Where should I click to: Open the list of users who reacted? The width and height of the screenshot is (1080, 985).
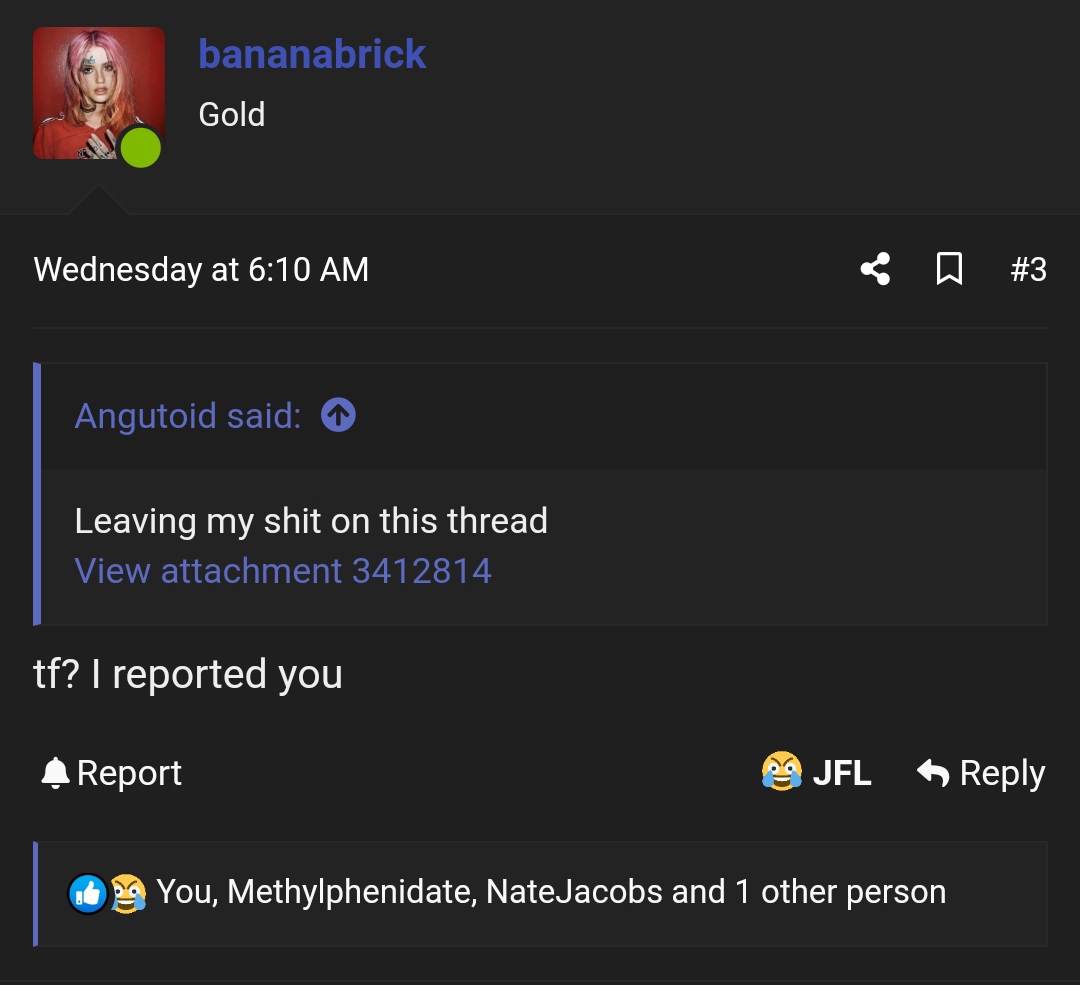(x=551, y=892)
